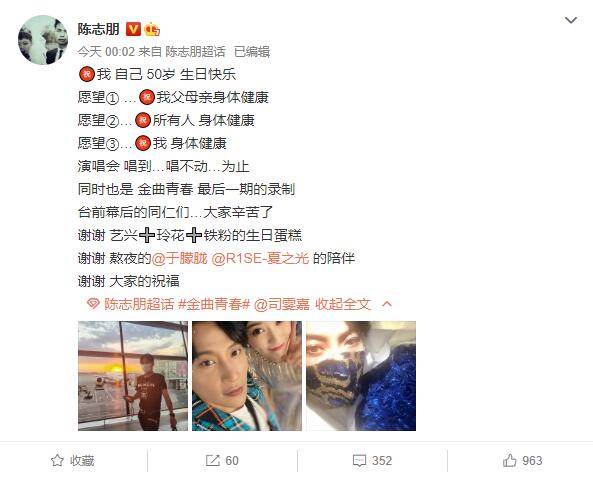The image size is (593, 478).
Task: Click the super topic diamond icon
Action: pyautogui.click(x=93, y=304)
